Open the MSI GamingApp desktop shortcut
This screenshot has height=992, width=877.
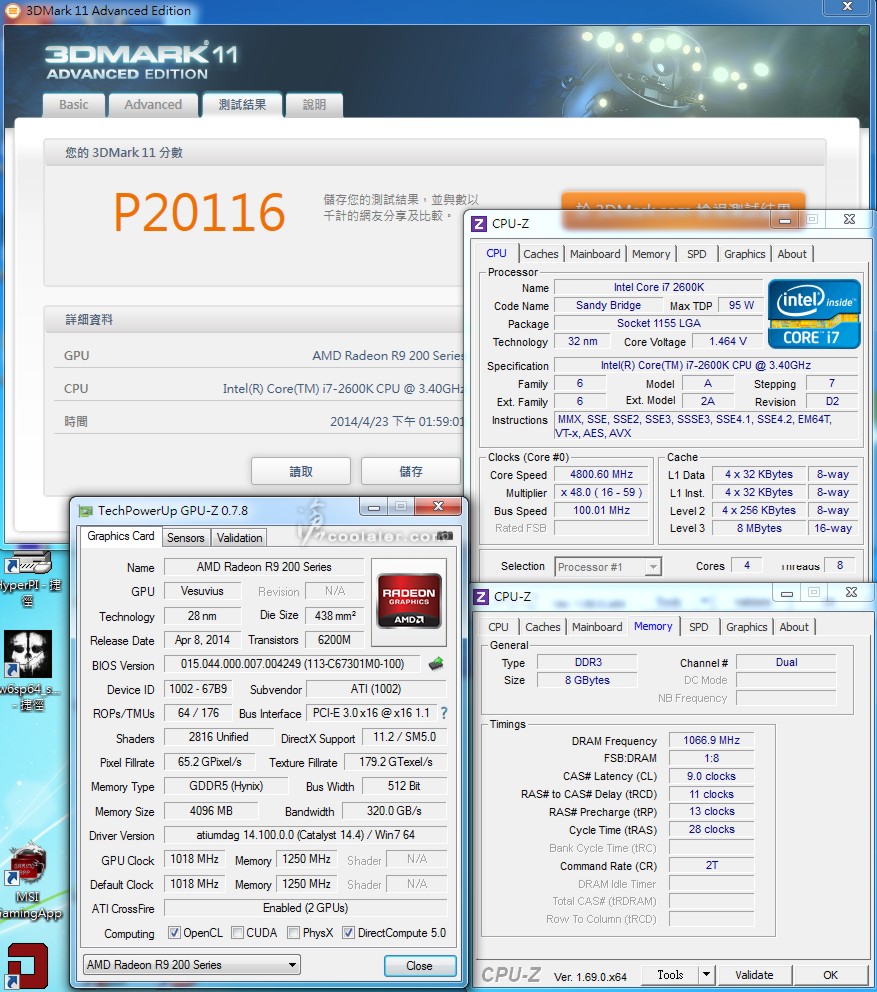point(28,881)
